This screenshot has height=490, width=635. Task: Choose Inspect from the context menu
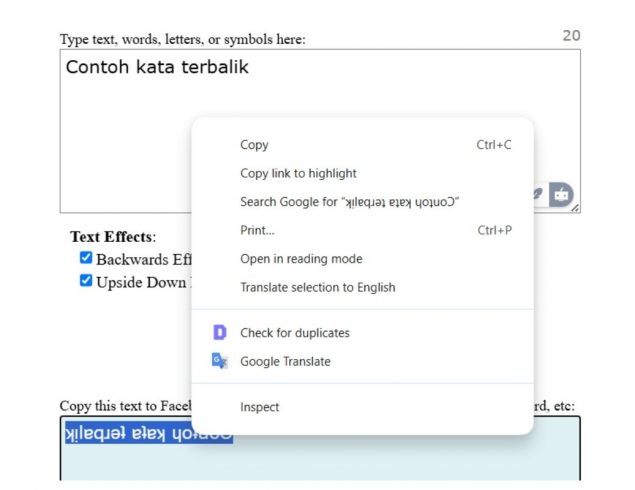[259, 407]
